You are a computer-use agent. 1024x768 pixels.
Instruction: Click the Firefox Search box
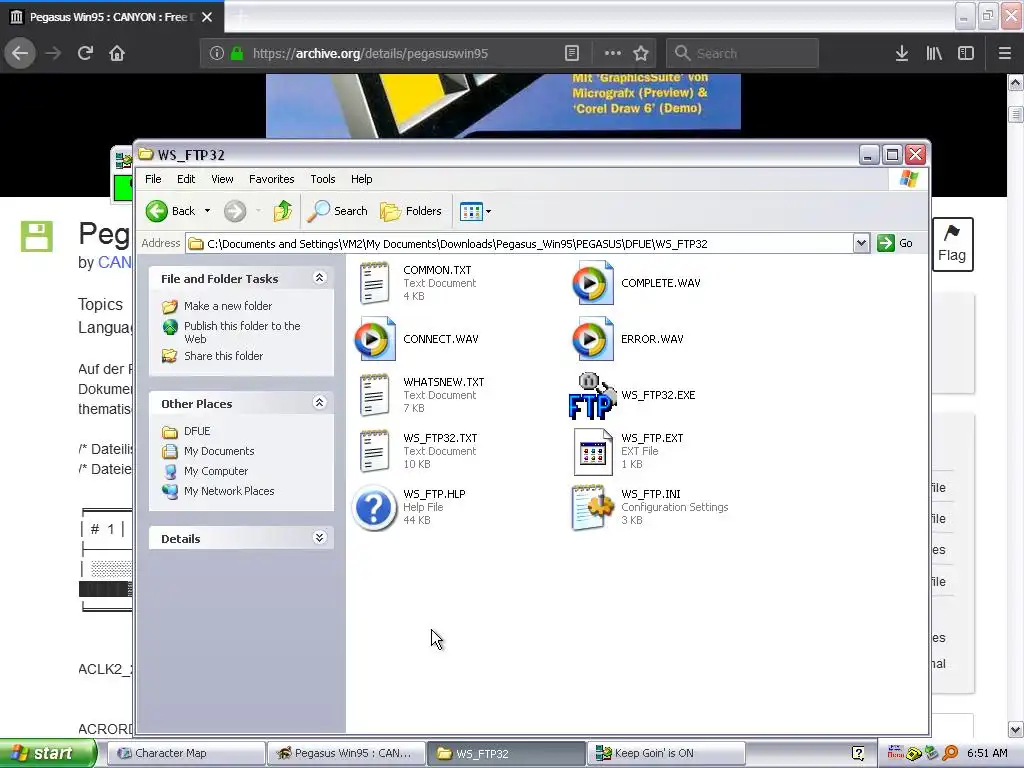point(742,53)
